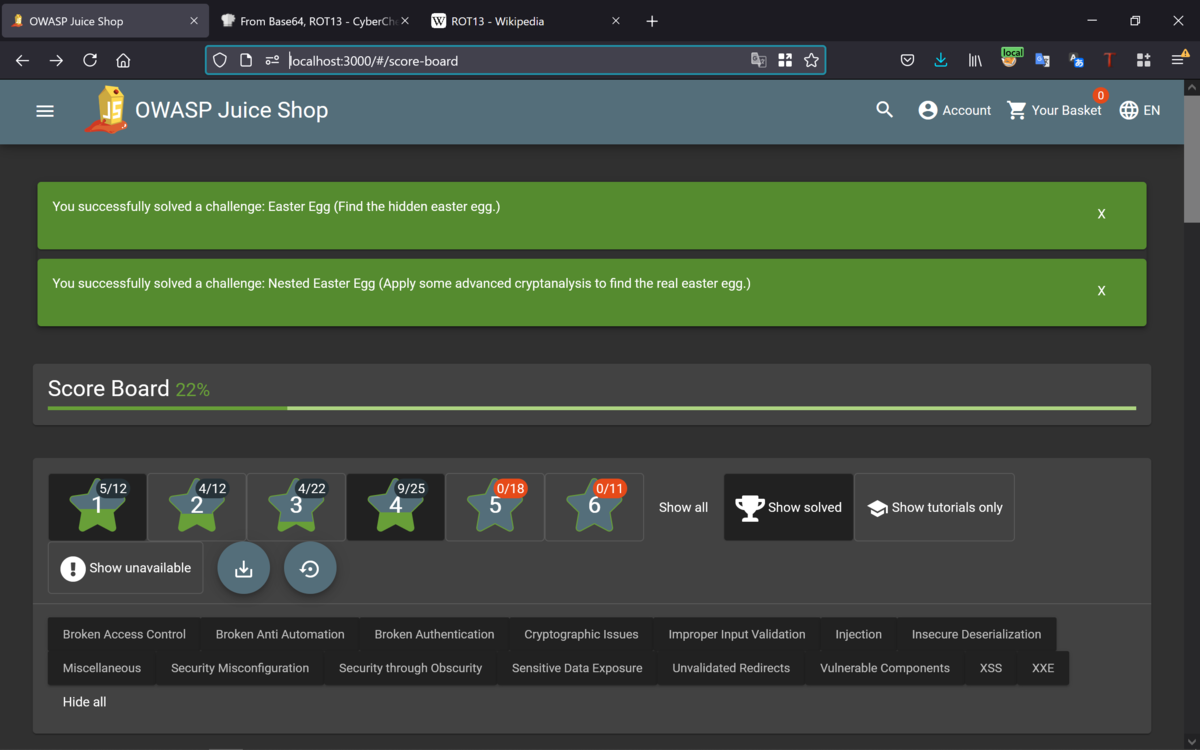The image size is (1200, 750).
Task: Toggle Improper Input Validation category
Action: (737, 634)
